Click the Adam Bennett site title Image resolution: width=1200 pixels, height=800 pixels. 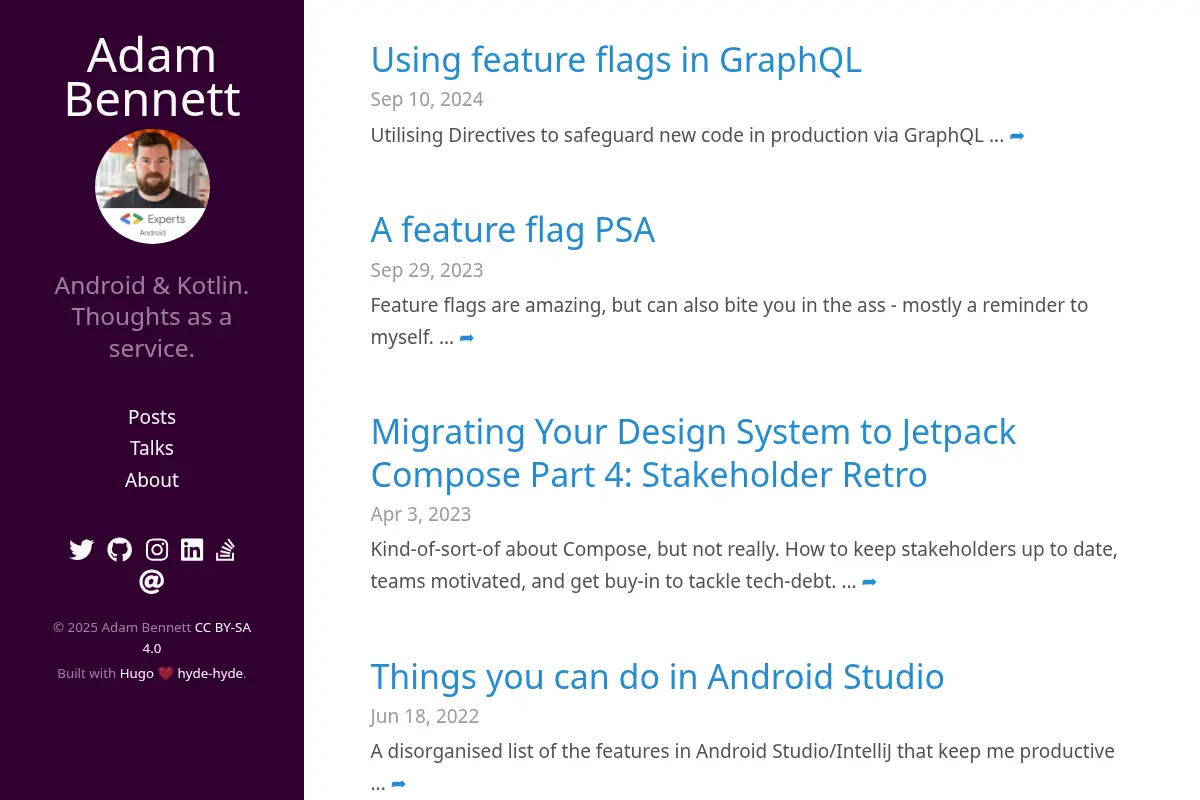[x=152, y=77]
